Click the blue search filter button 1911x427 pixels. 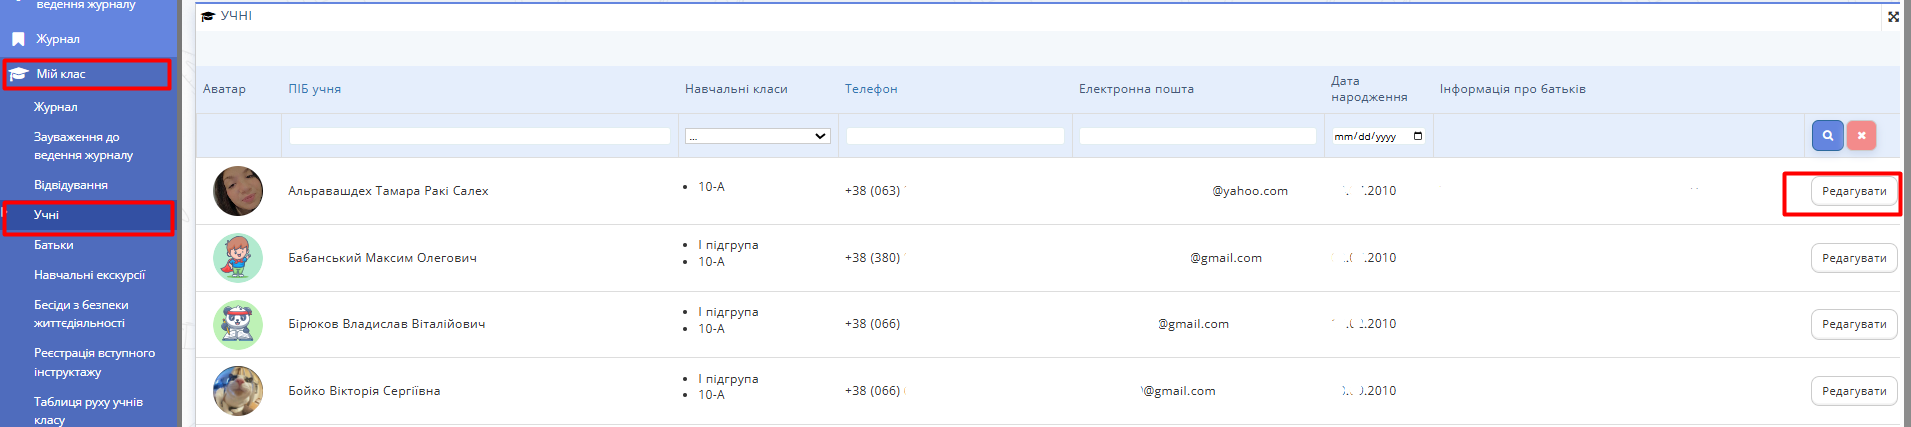(1827, 136)
